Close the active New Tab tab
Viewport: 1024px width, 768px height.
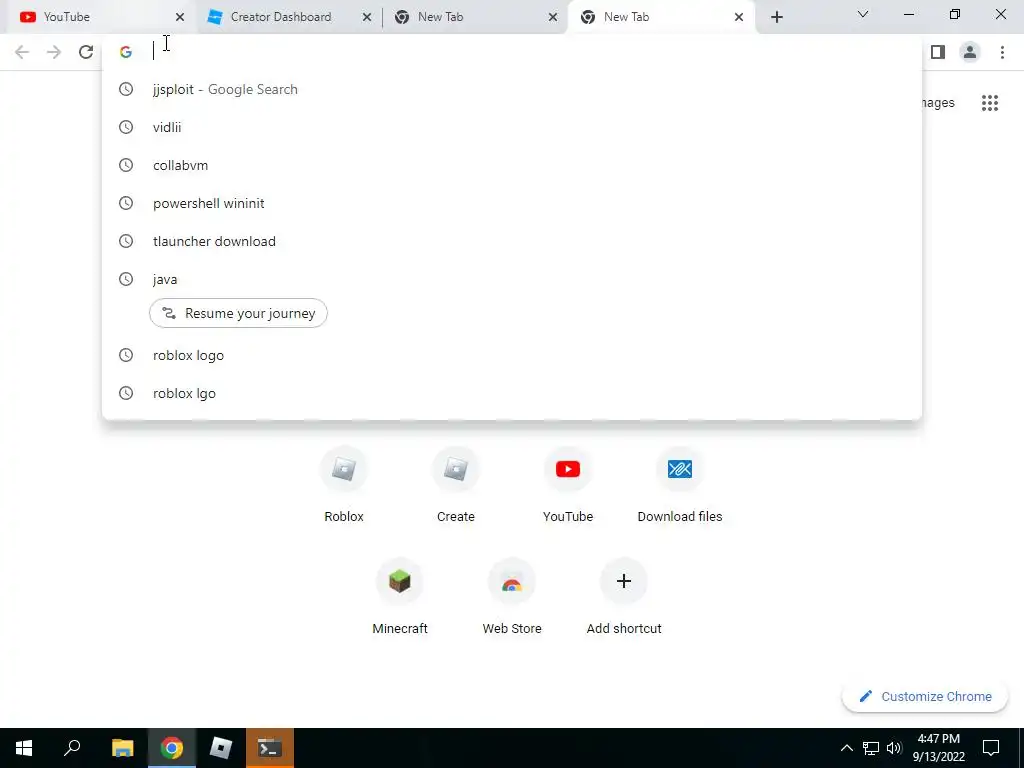pos(739,17)
